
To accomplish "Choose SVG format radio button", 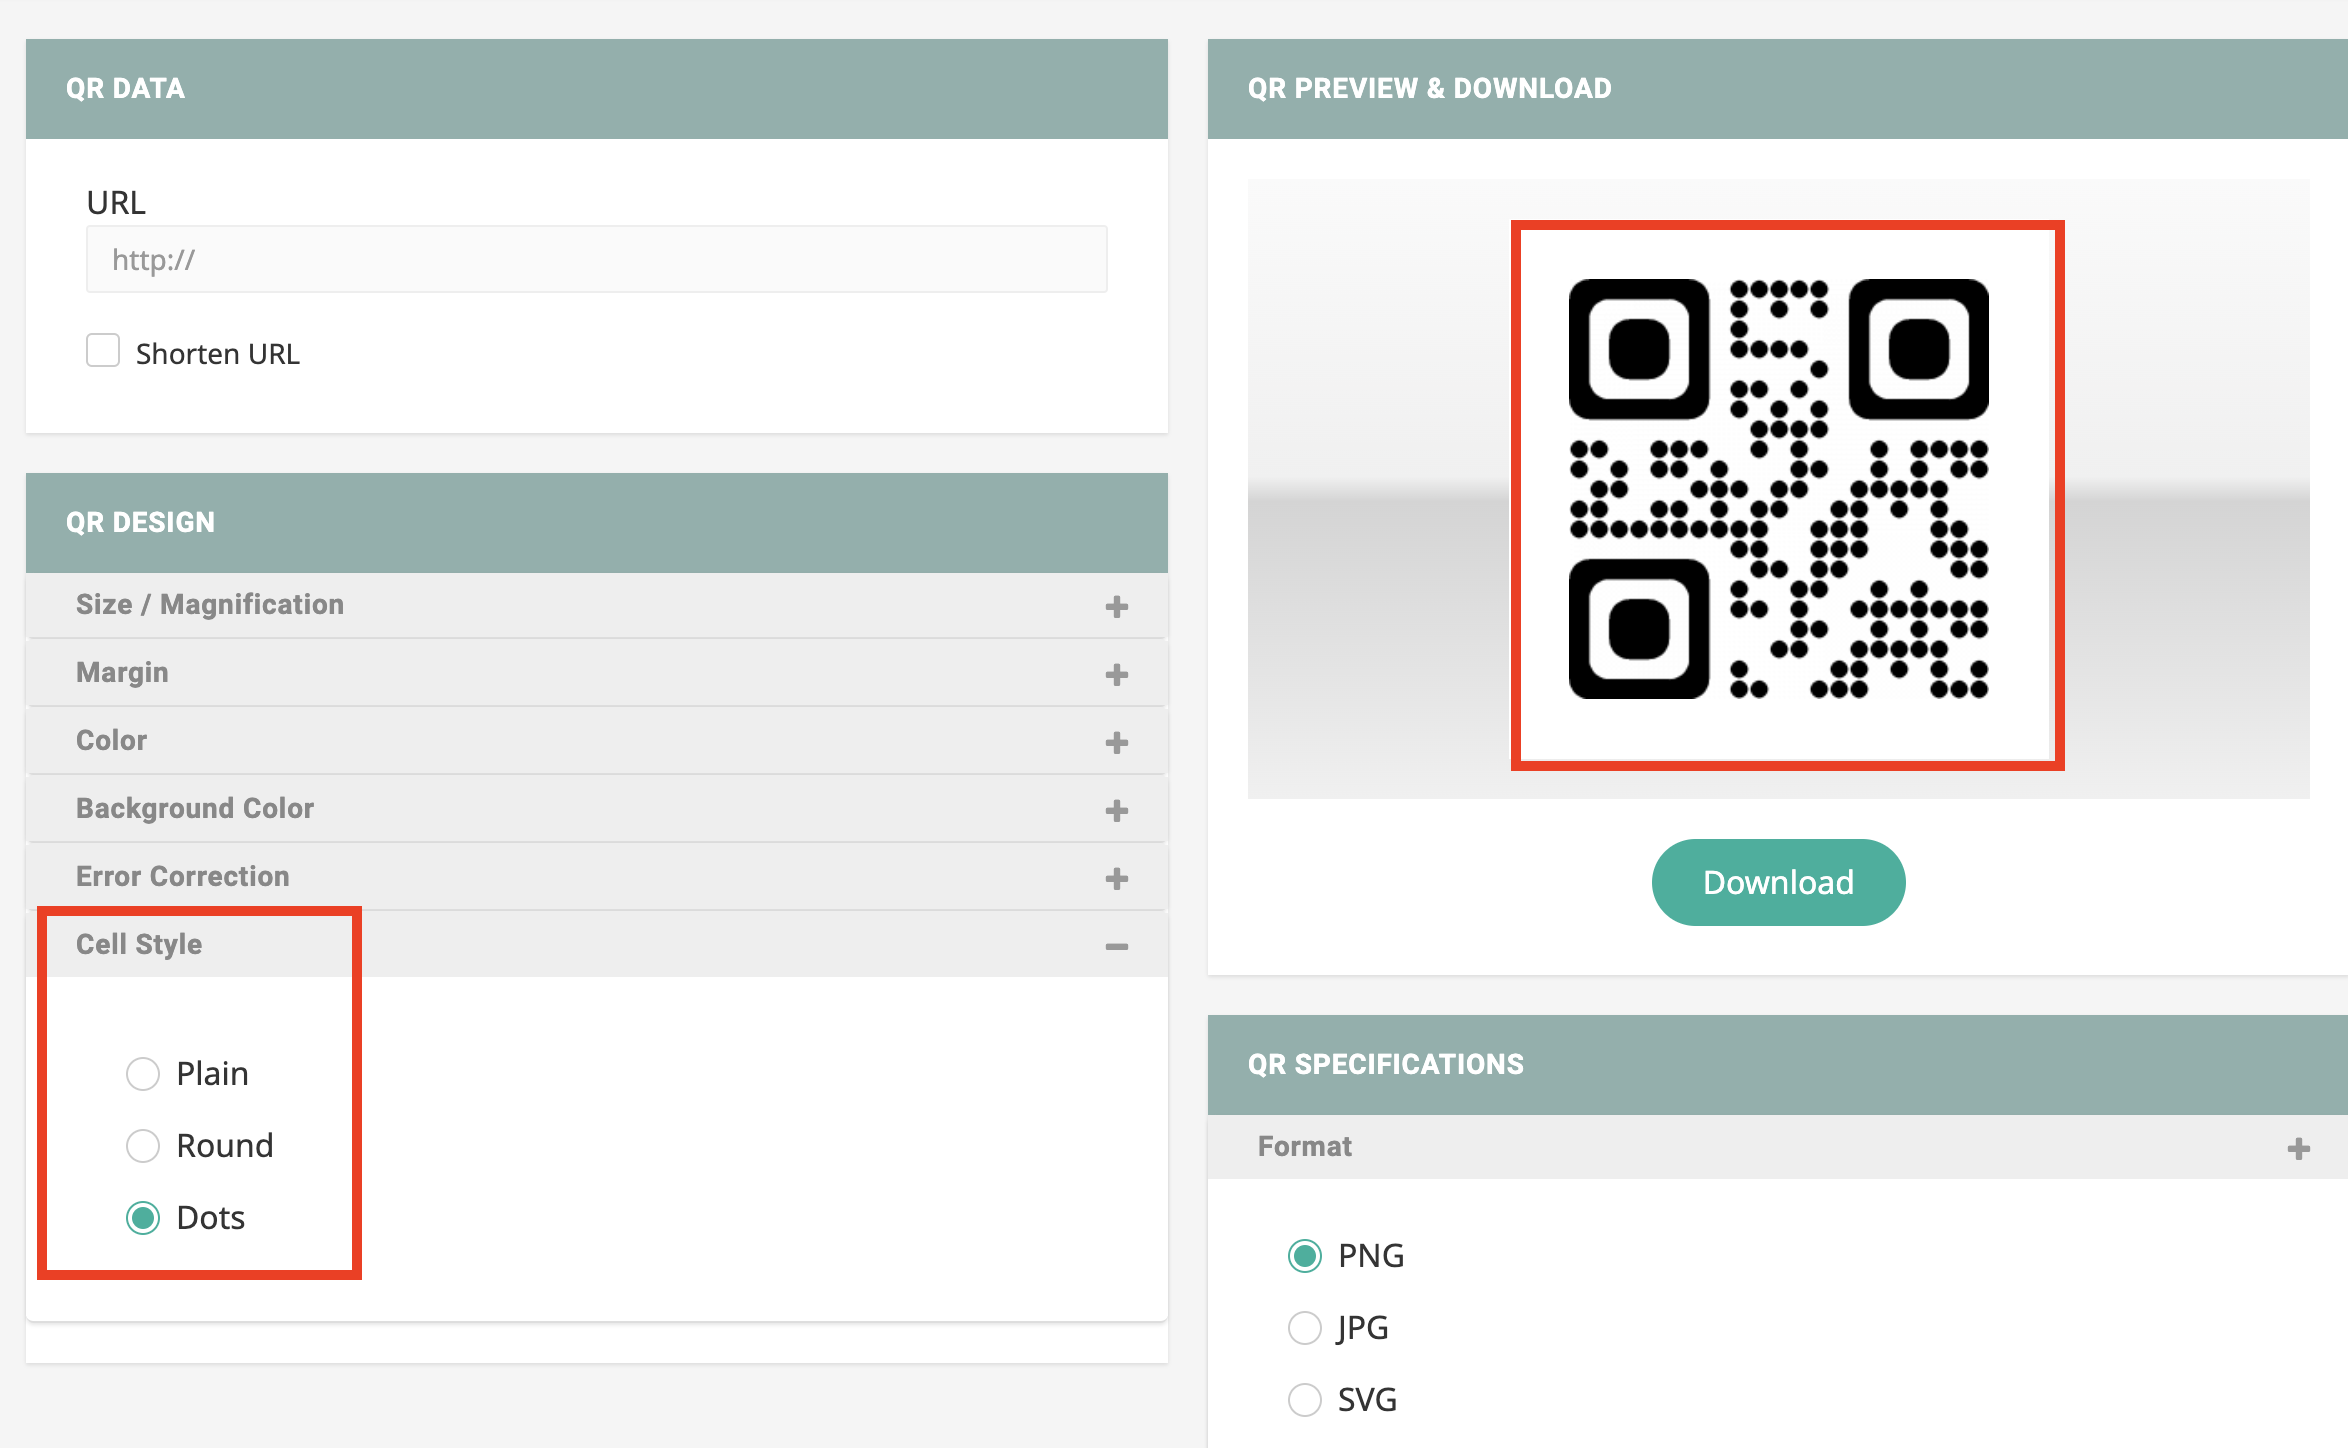I will tap(1305, 1400).
